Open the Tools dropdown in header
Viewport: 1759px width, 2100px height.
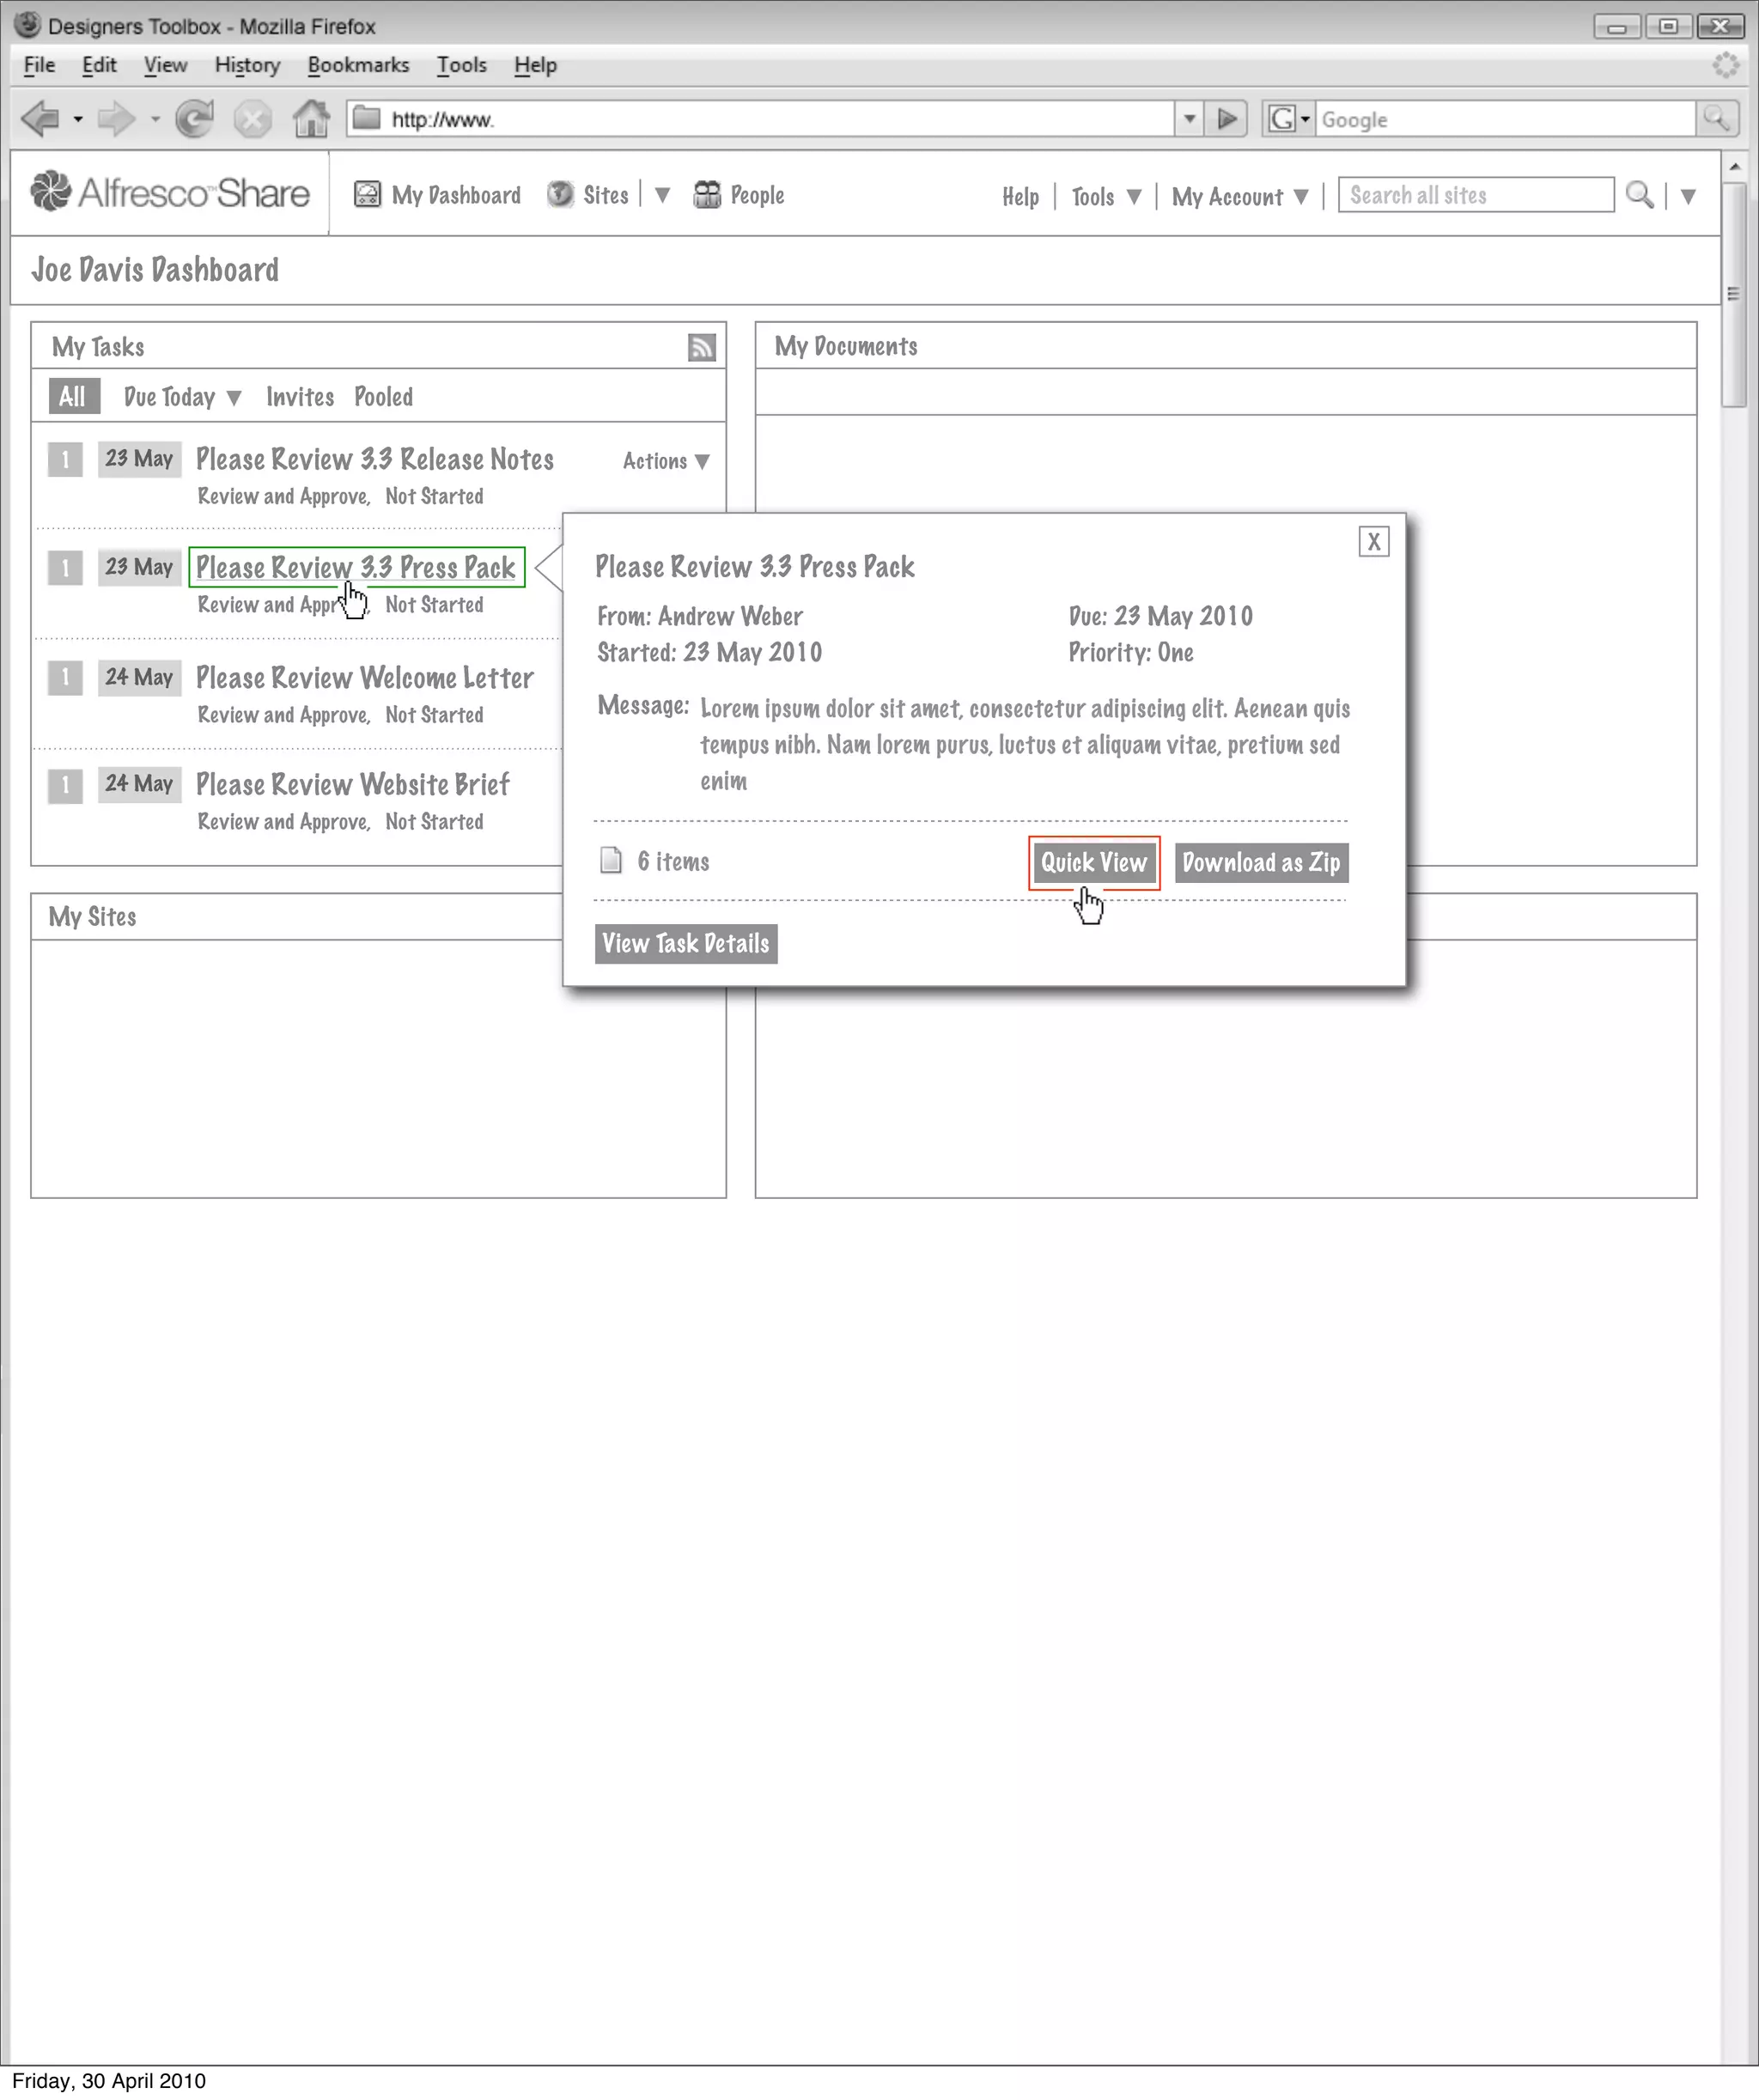[x=1106, y=197]
